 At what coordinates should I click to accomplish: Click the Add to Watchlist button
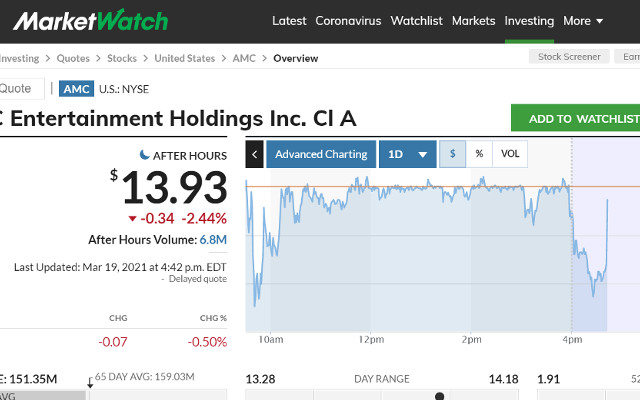(576, 118)
